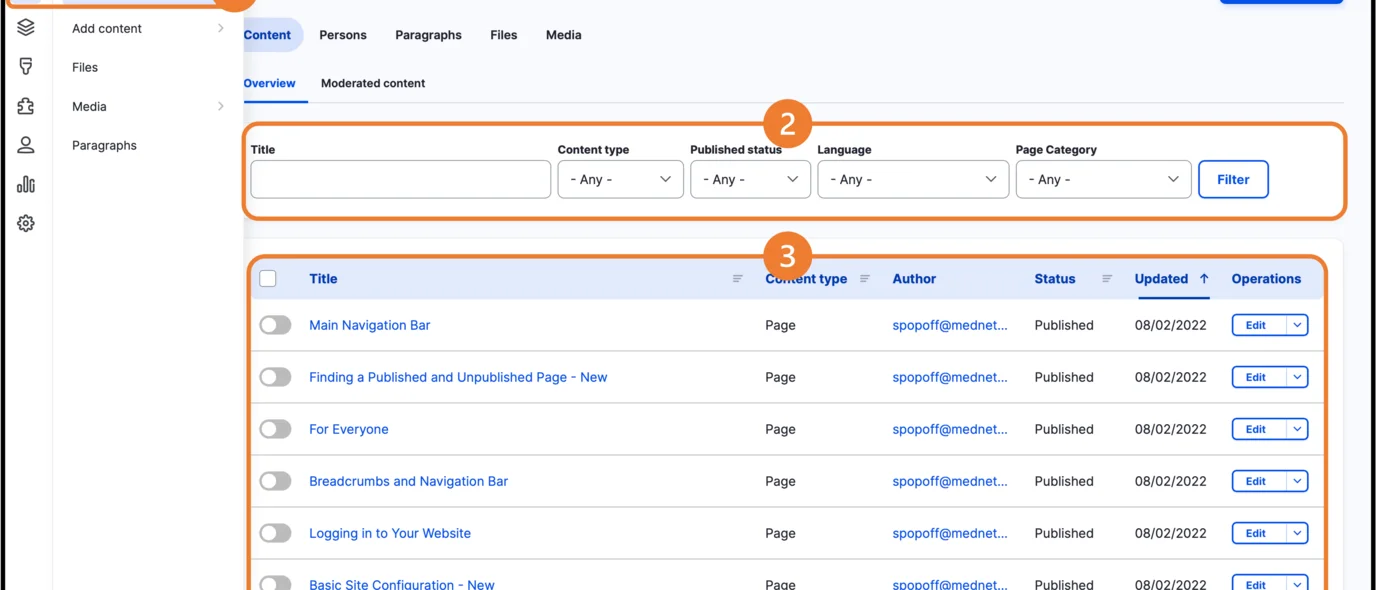This screenshot has height=590, width=1376.
Task: Switch to the Files tab
Action: coord(504,35)
